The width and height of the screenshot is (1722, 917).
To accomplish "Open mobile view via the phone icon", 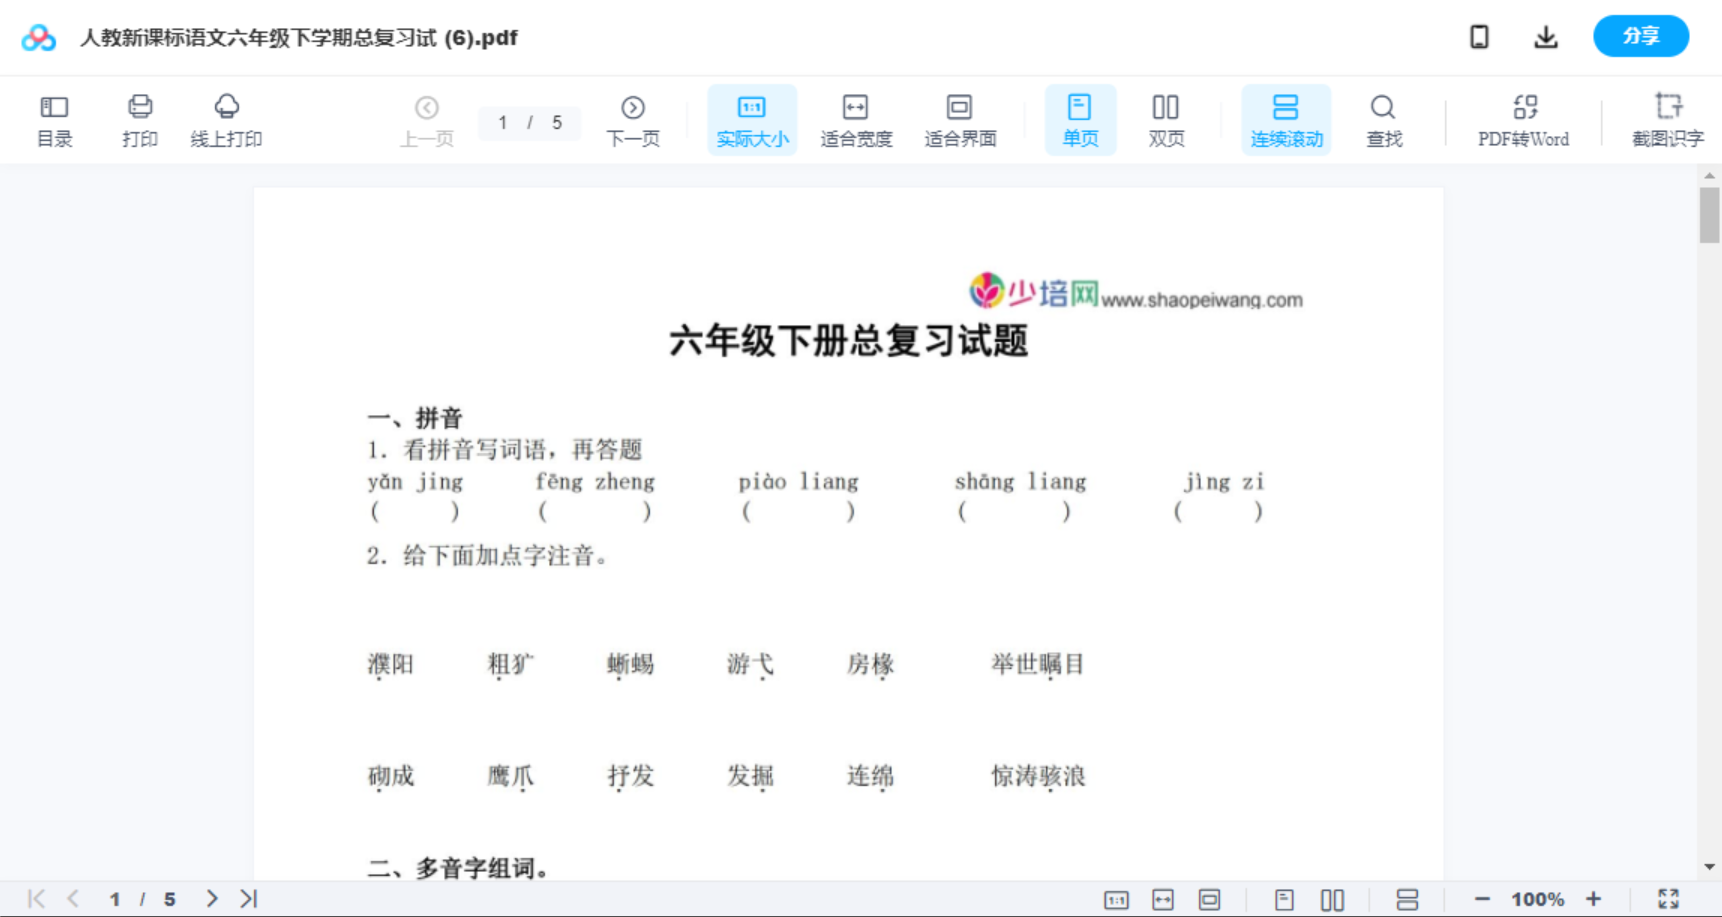I will [x=1479, y=36].
